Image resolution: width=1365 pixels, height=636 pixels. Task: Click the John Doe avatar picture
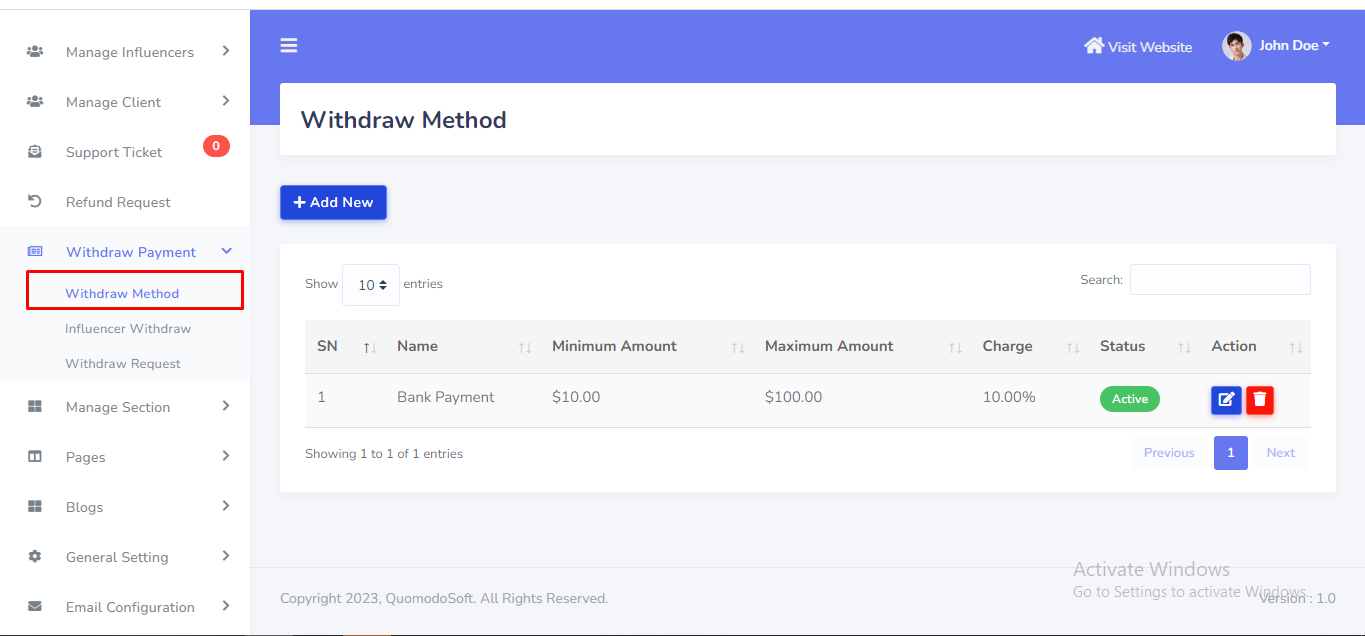pos(1236,46)
